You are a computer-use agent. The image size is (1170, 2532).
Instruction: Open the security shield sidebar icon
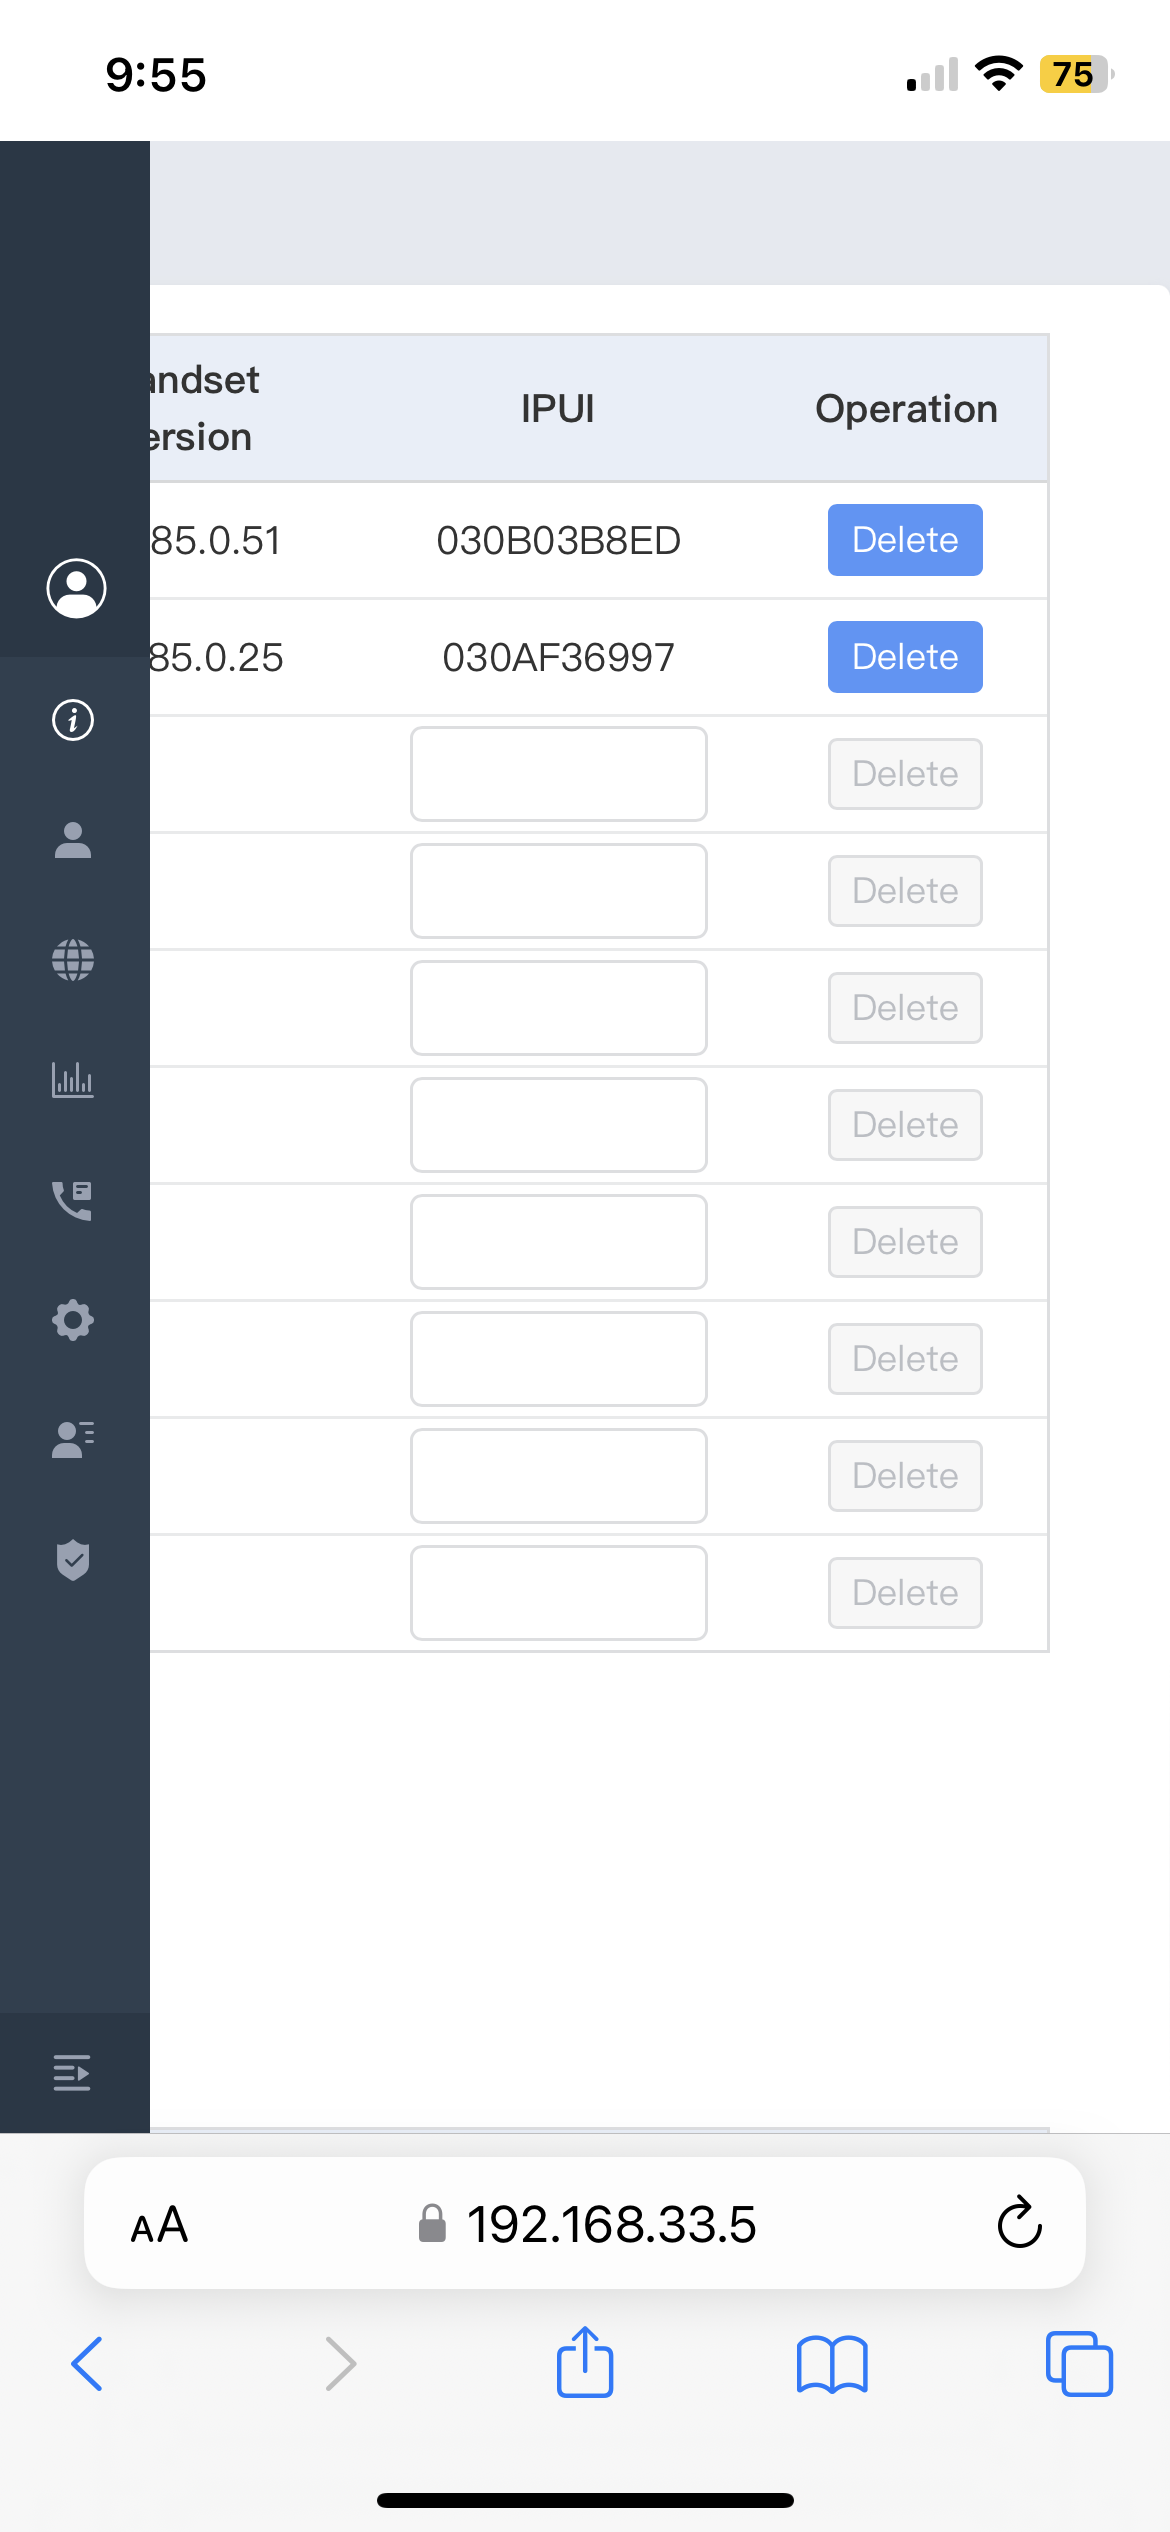pyautogui.click(x=73, y=1560)
